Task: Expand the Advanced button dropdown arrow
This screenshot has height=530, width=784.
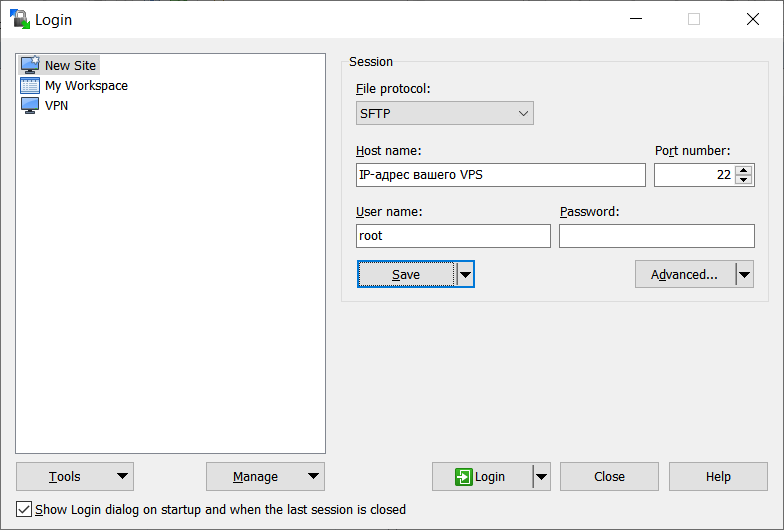Action: [744, 274]
